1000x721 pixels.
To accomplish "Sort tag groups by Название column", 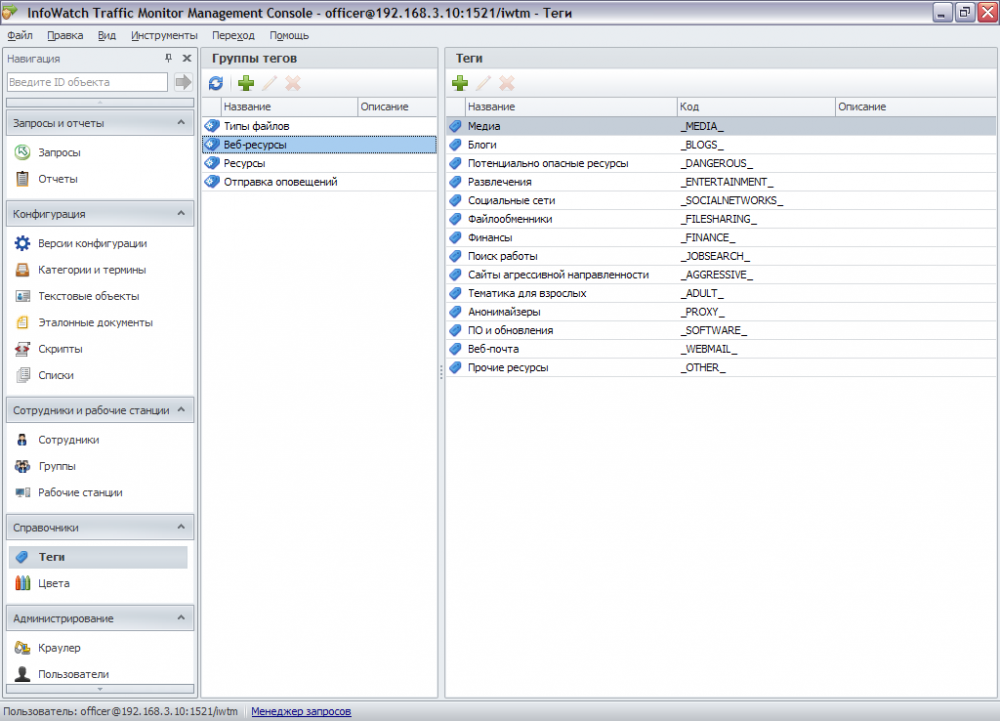I will [x=289, y=106].
